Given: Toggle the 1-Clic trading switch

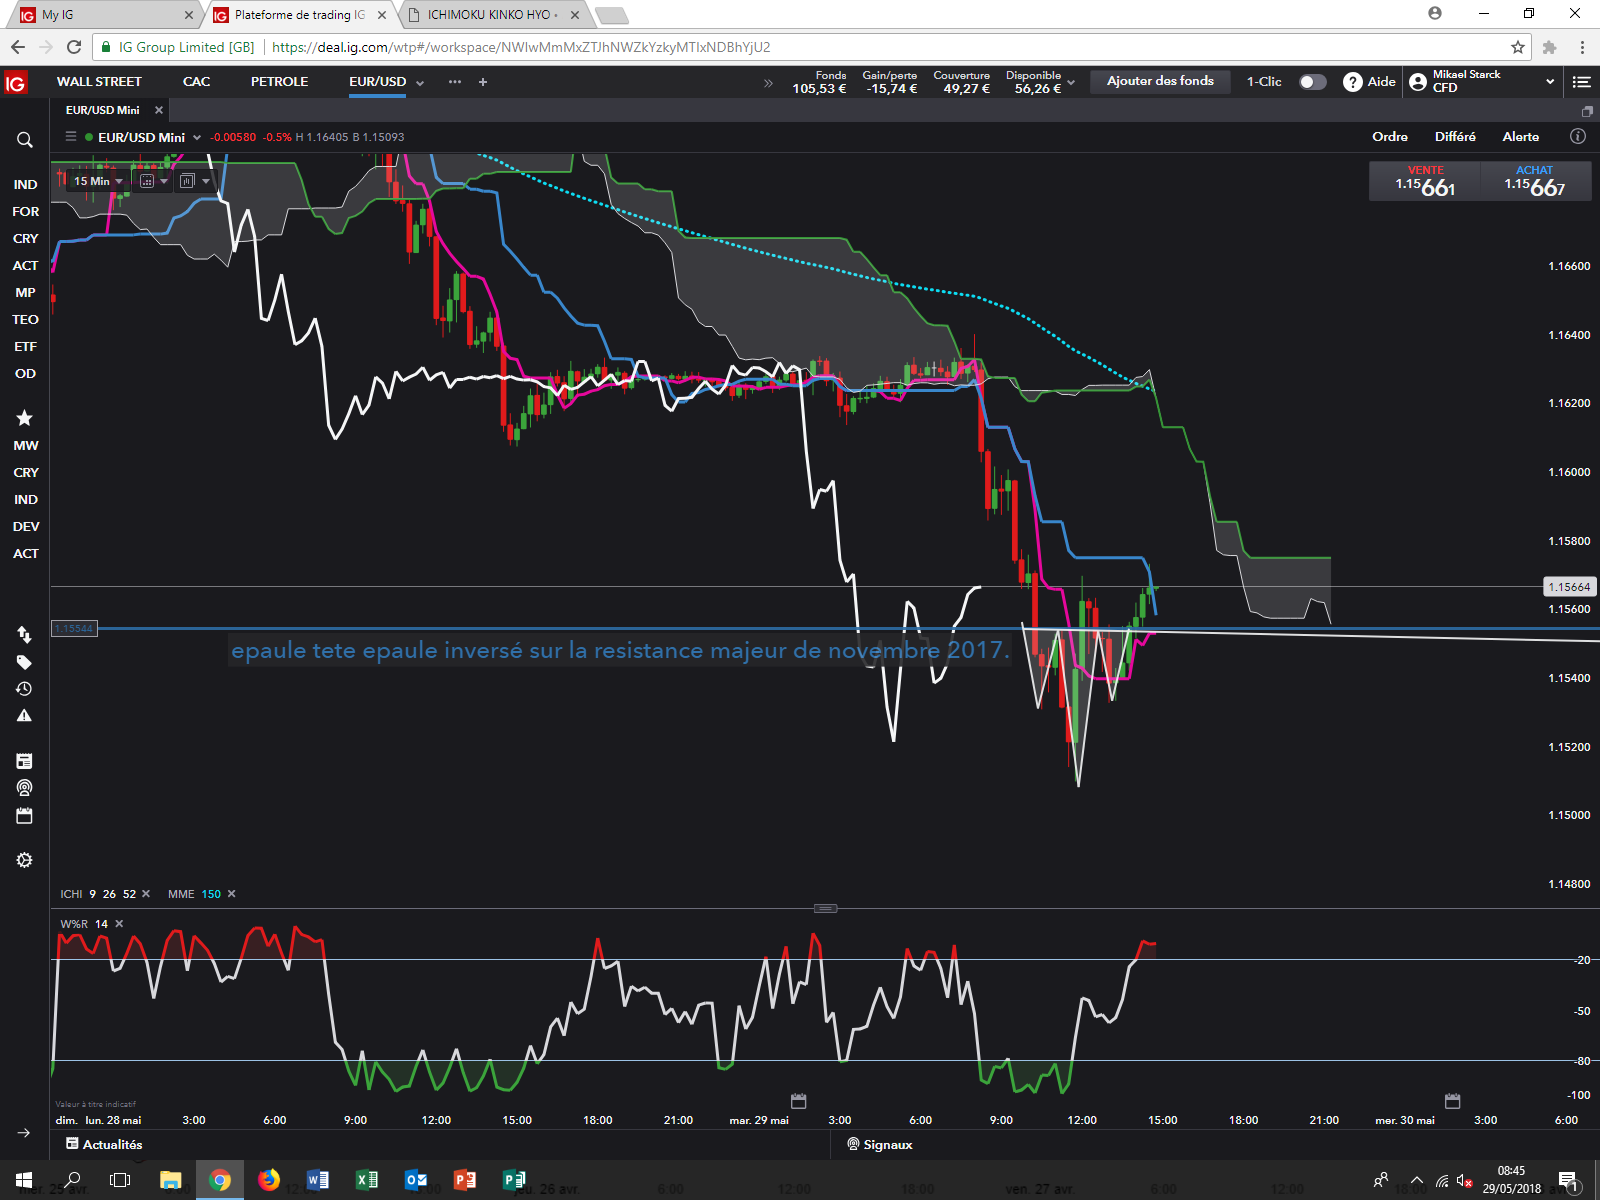Looking at the screenshot, I should [x=1312, y=82].
